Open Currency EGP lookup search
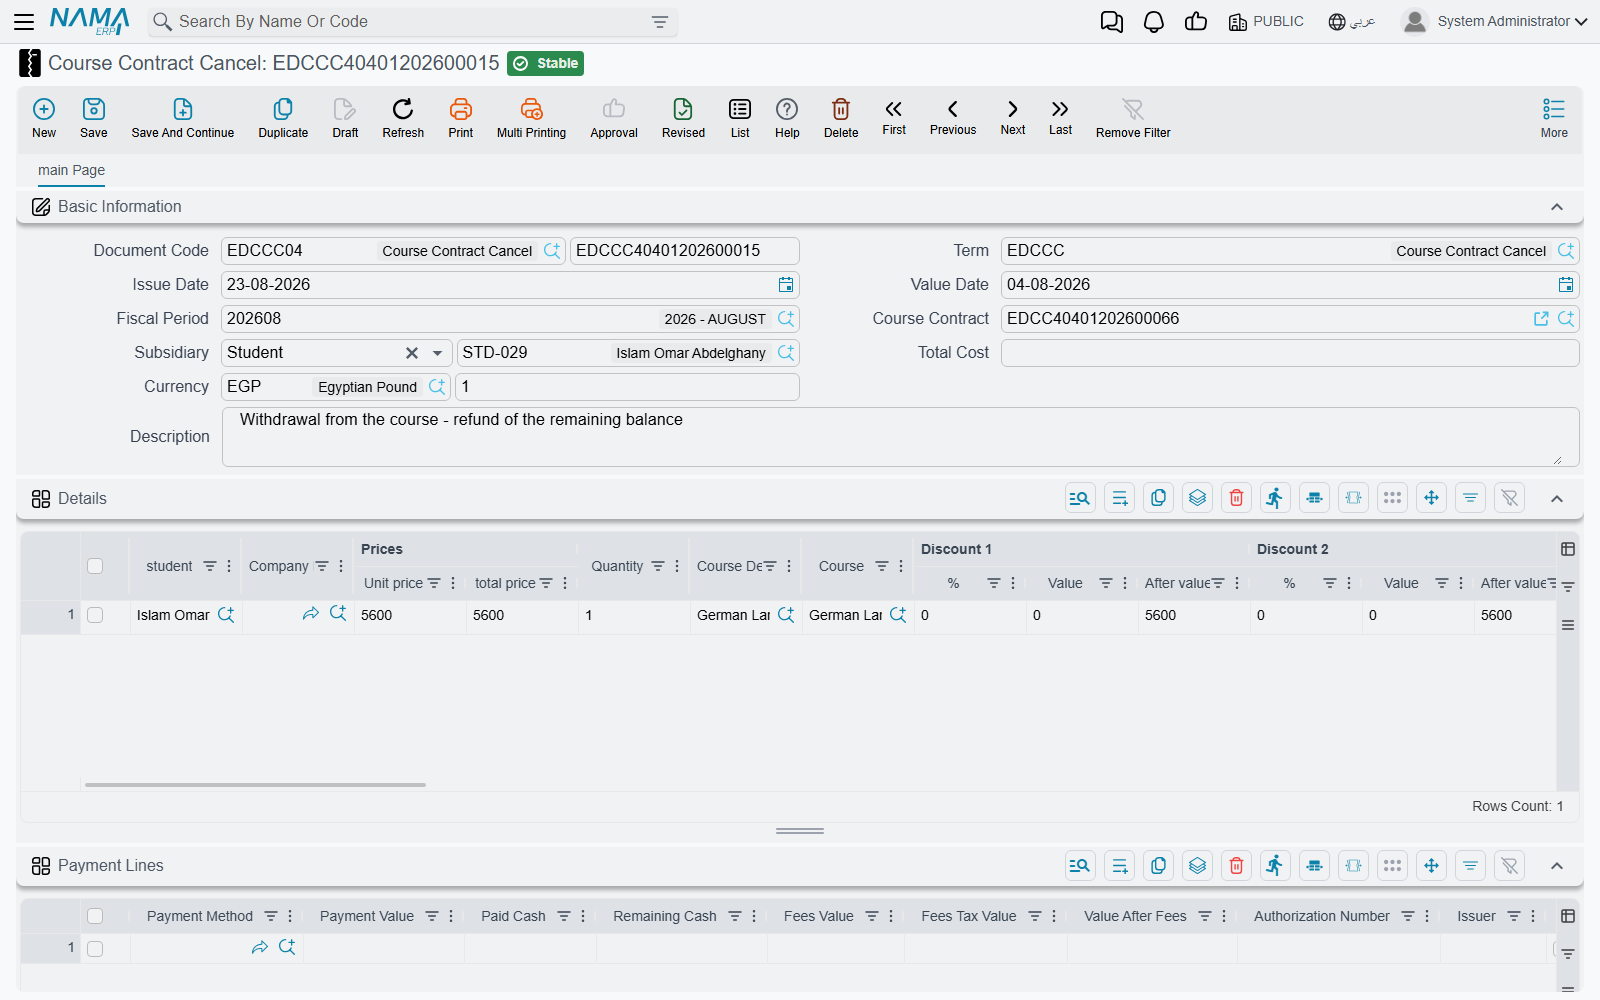Viewport: 1600px width, 1000px height. point(437,387)
